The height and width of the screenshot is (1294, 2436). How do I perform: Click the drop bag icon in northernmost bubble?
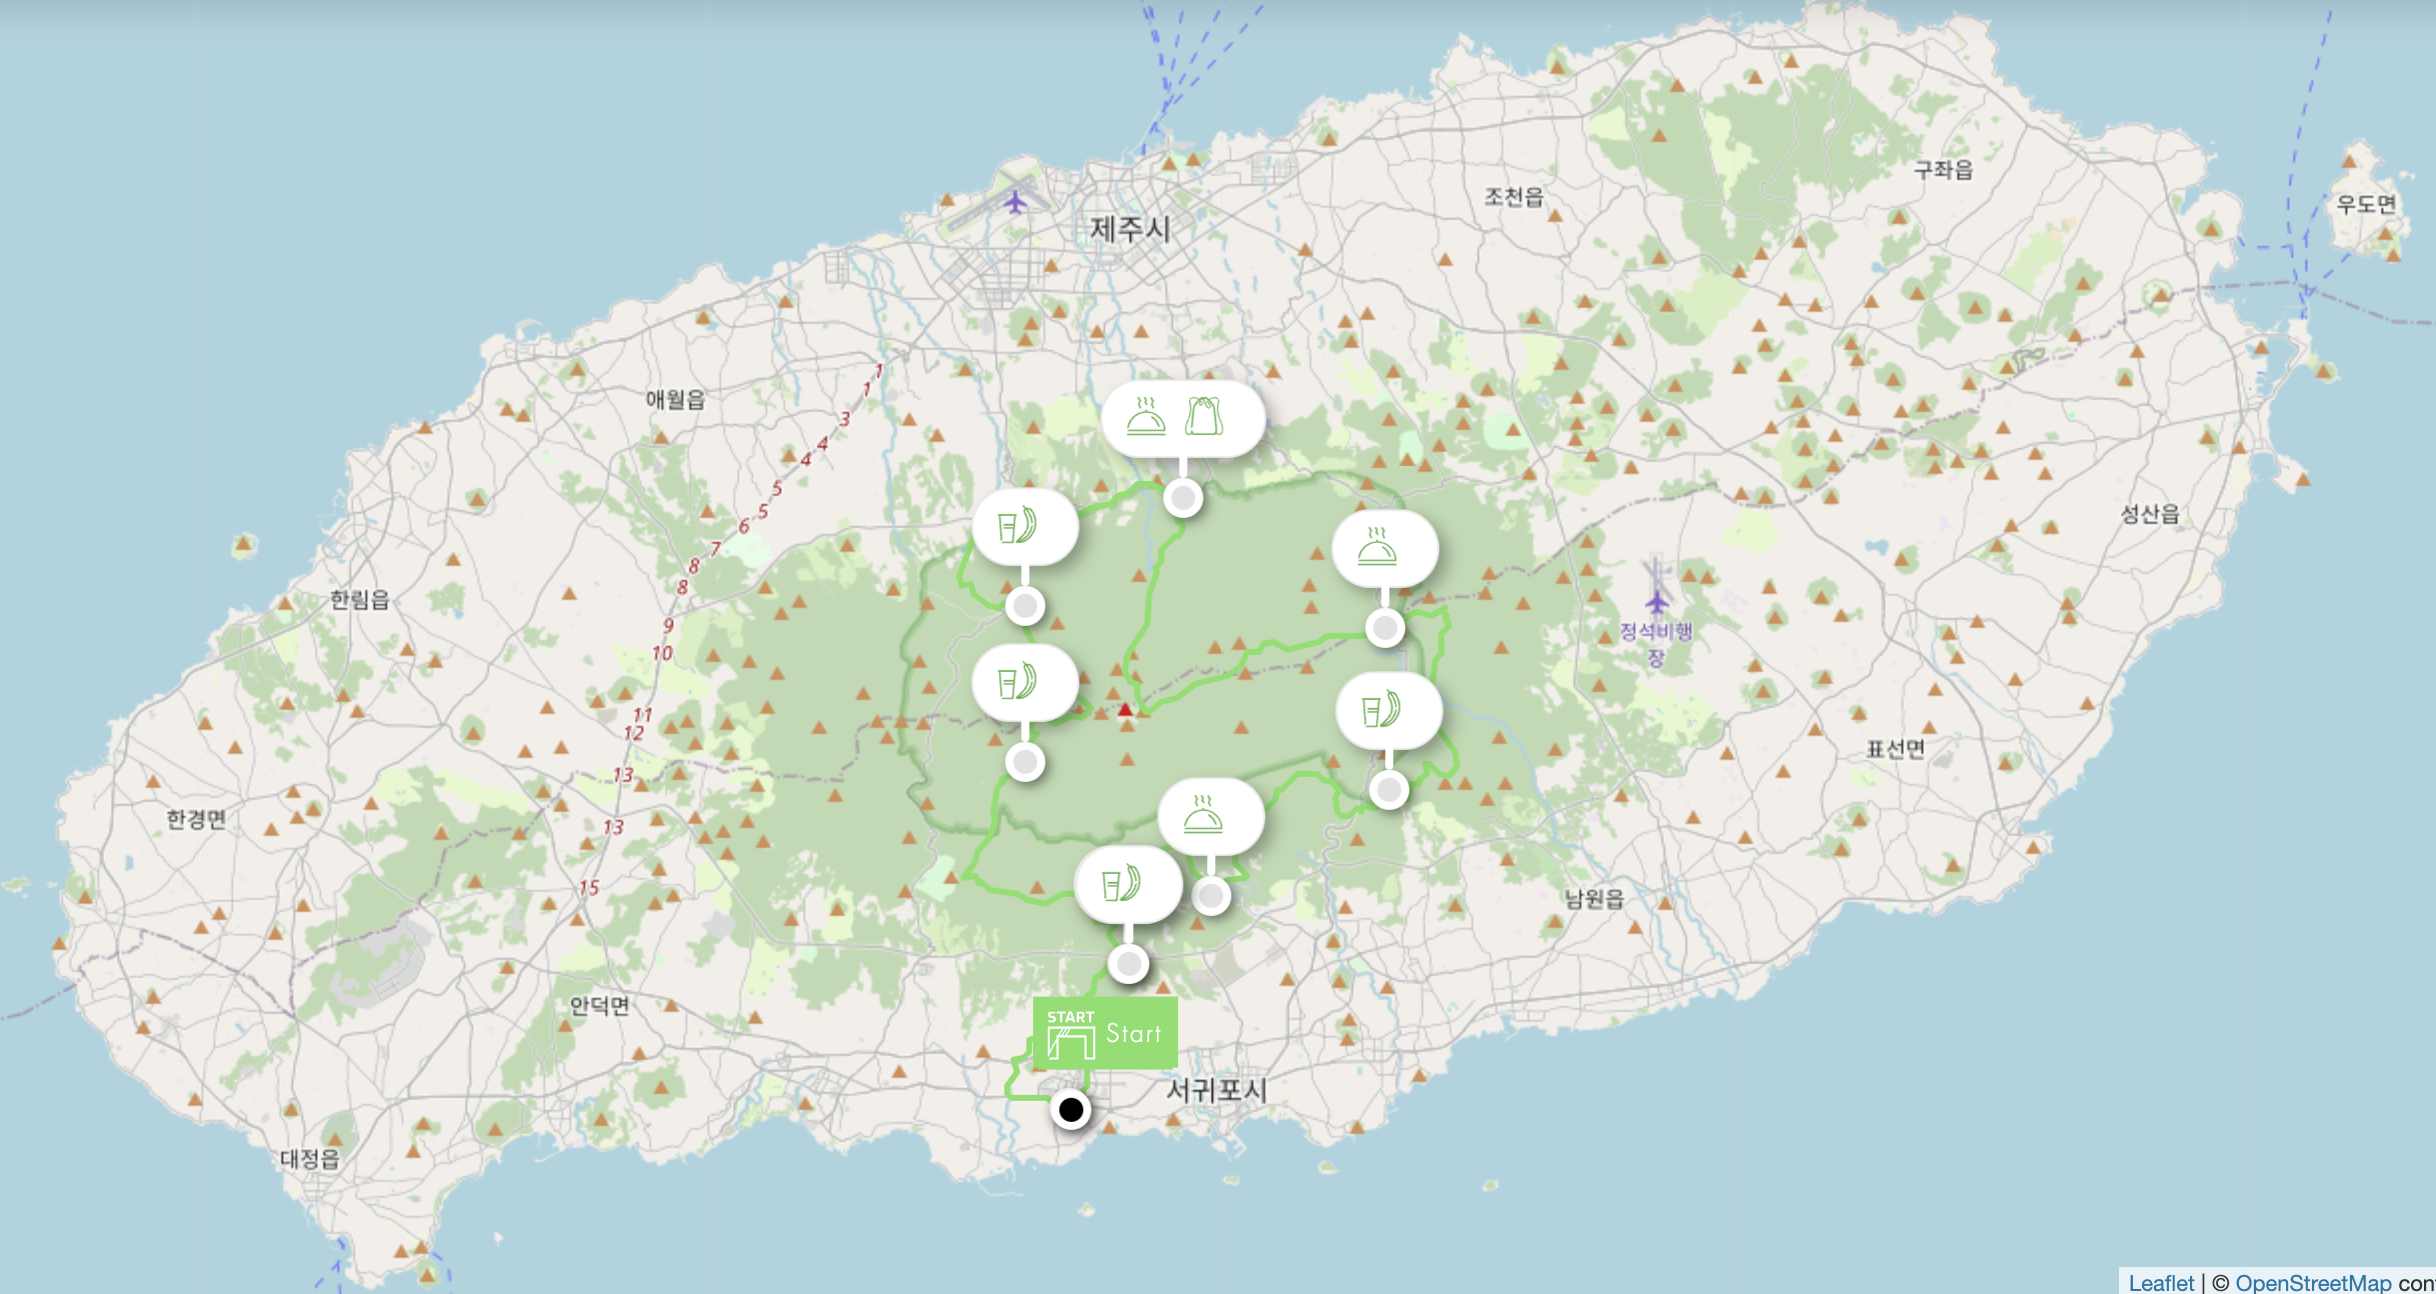click(1204, 416)
